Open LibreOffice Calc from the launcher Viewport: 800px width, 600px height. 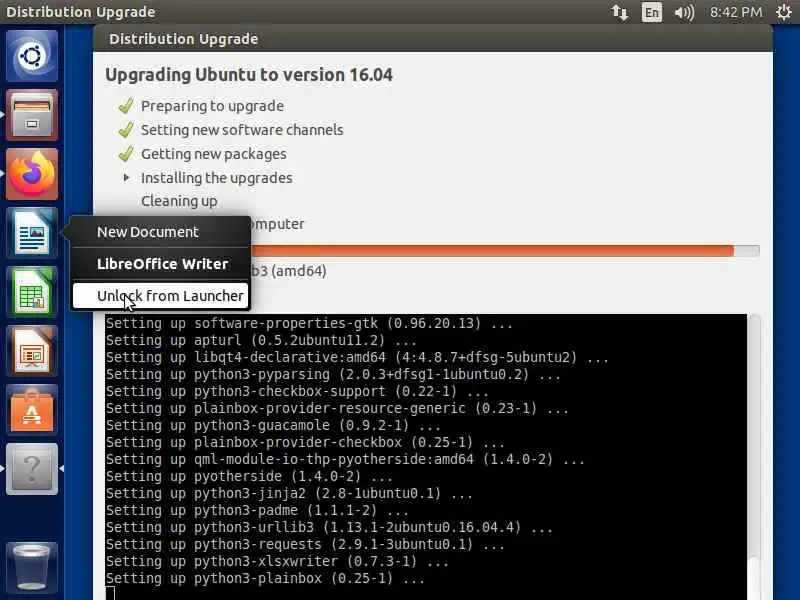coord(32,292)
